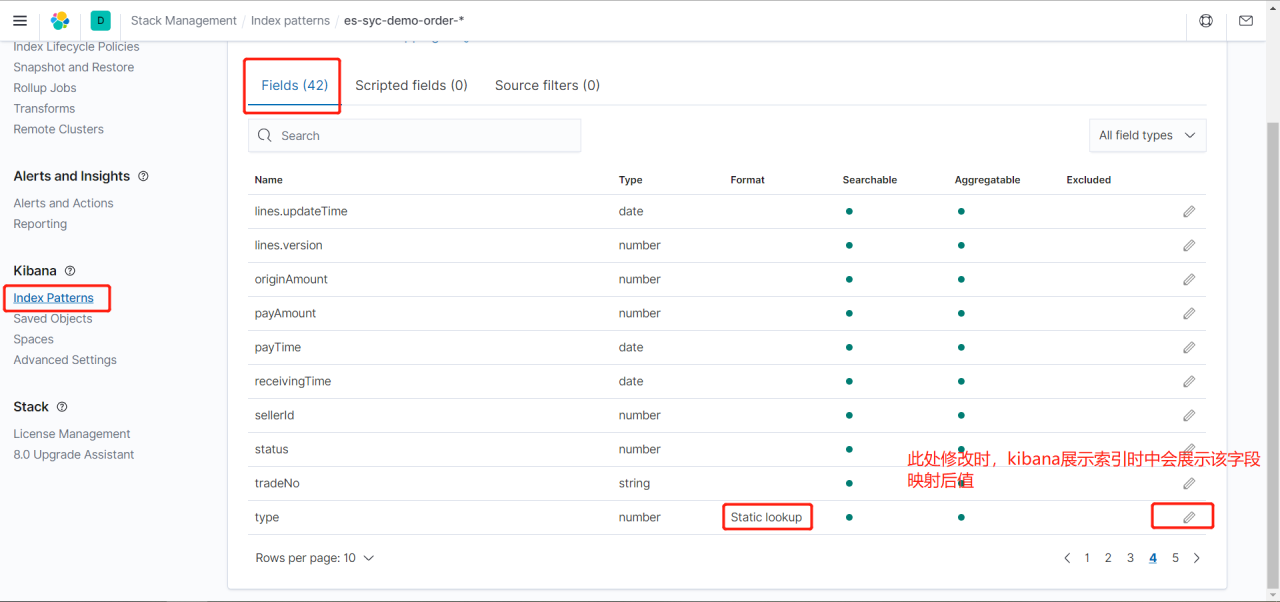Click the fields Search input box
Viewport: 1280px width, 602px height.
click(414, 136)
